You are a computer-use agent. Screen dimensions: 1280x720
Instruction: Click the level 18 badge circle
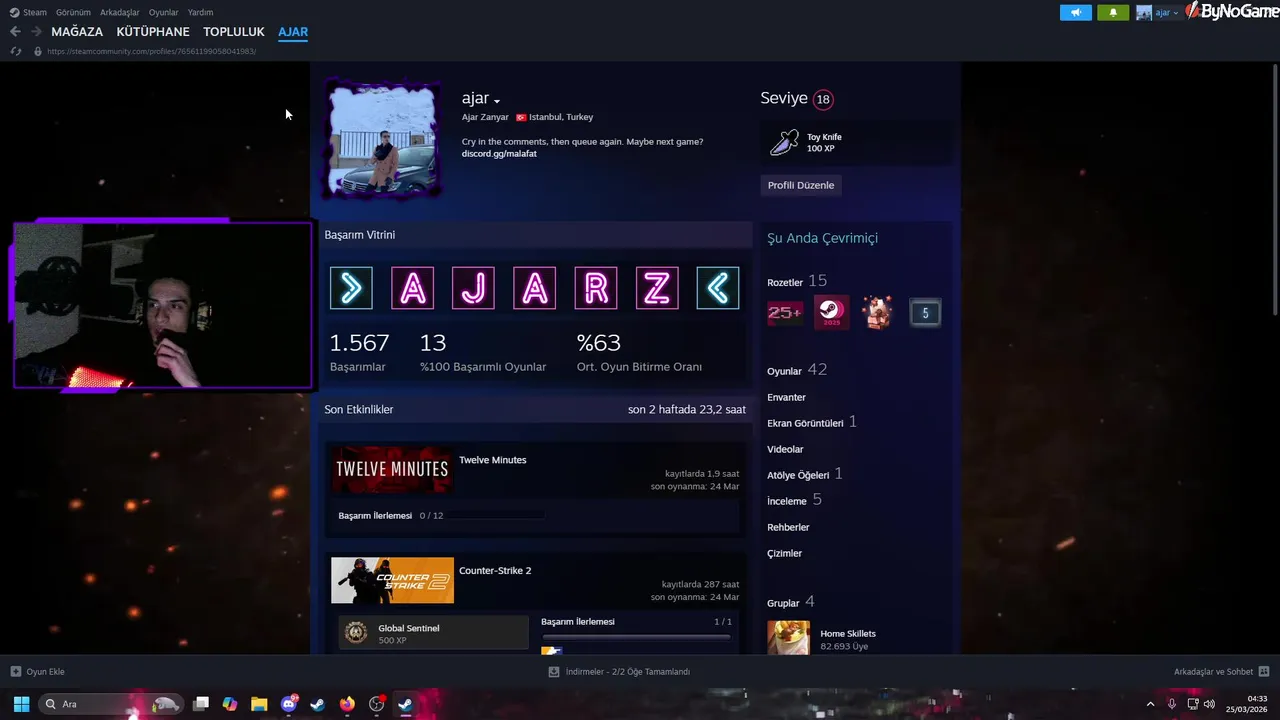coord(823,99)
